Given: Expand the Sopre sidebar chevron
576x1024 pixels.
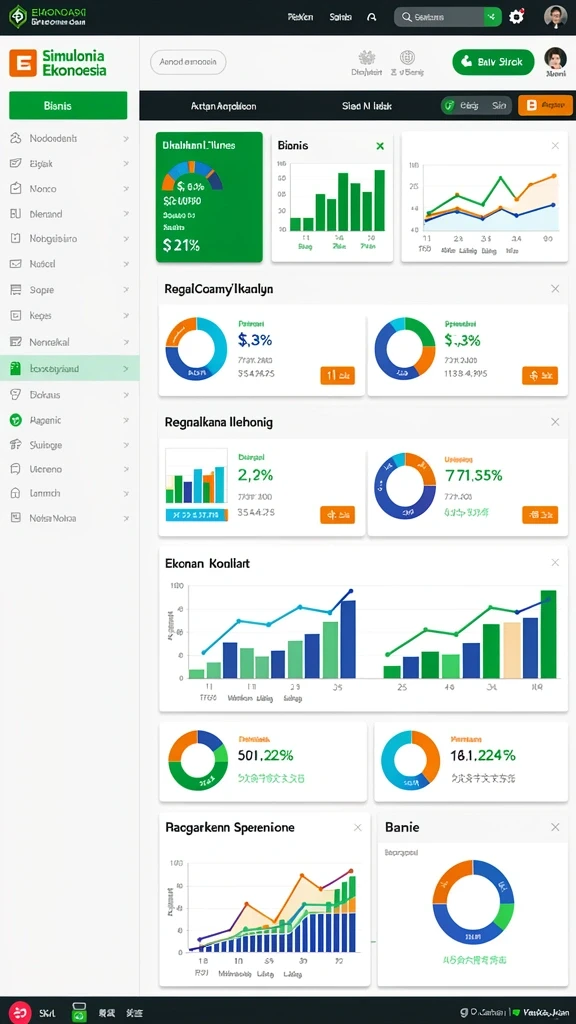Looking at the screenshot, I should coord(125,289).
